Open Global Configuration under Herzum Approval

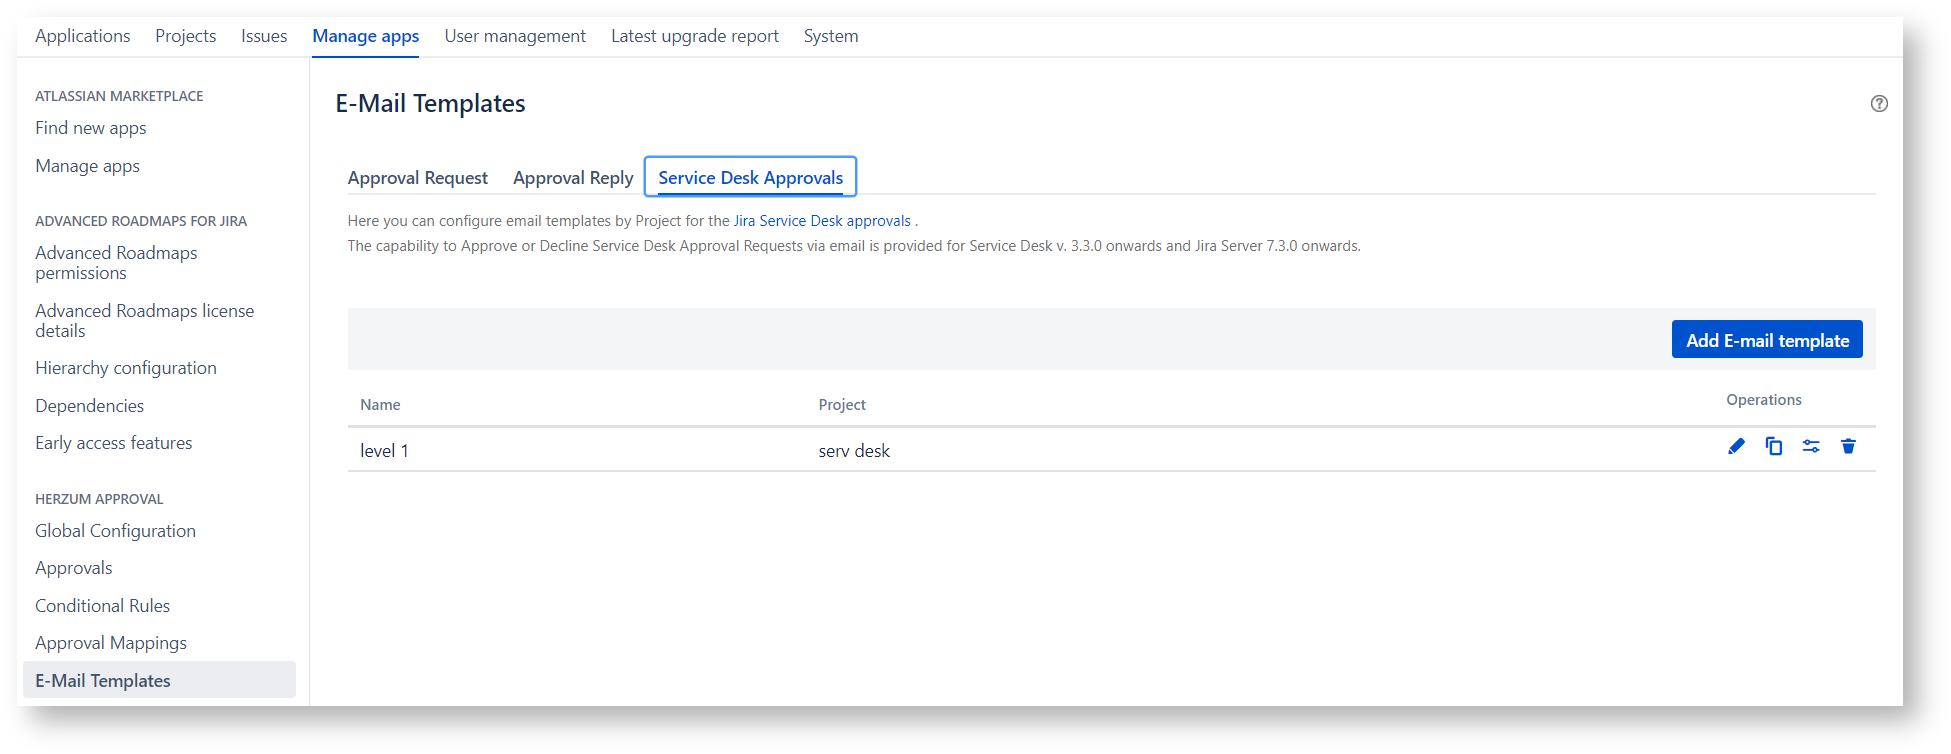coord(115,531)
